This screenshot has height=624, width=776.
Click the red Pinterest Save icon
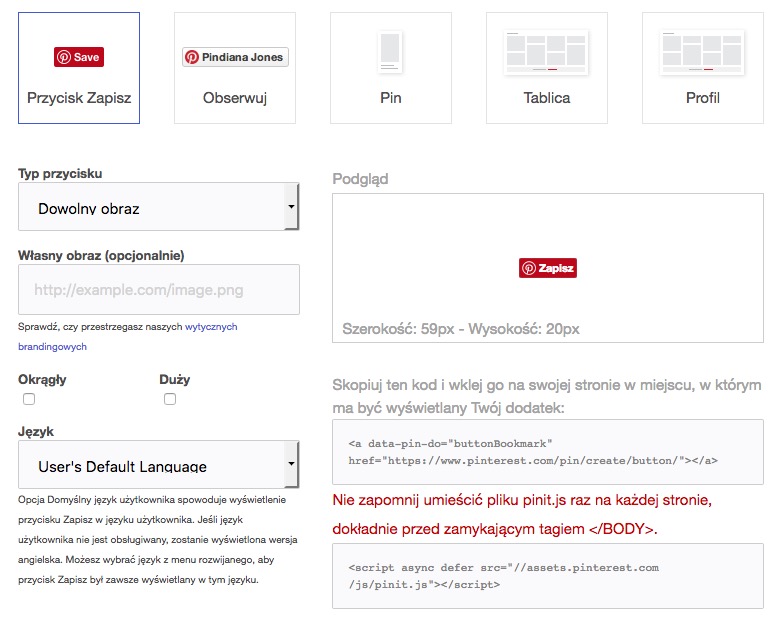pos(79,57)
